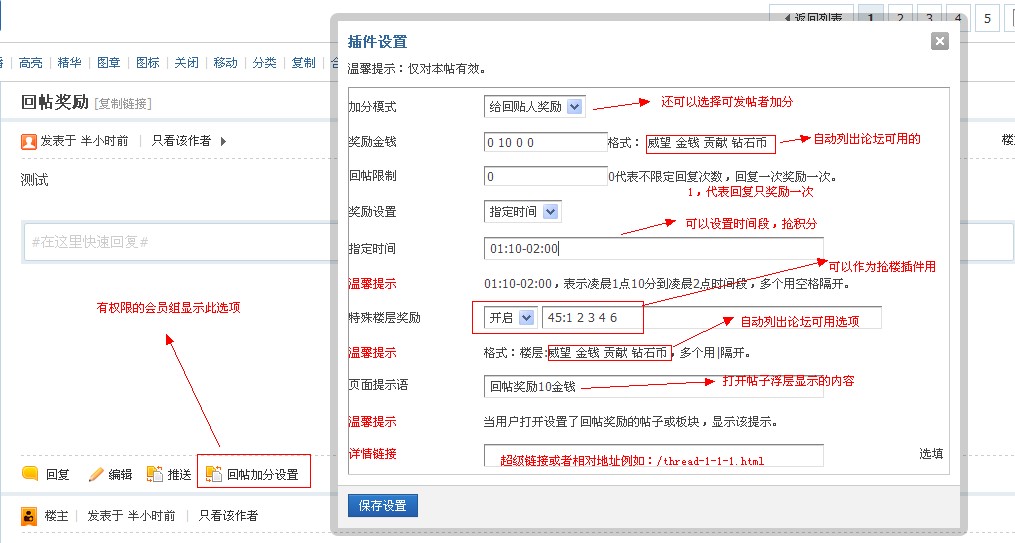
Task: Close the 插件设置 dialog
Action: (939, 41)
